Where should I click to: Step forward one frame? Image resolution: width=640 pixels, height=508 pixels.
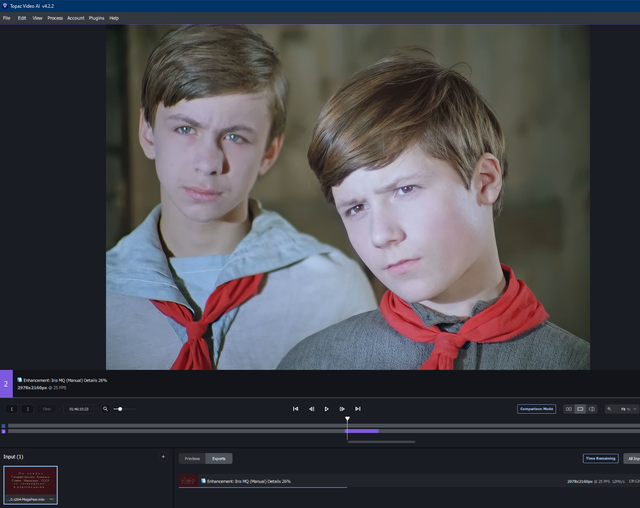coord(342,409)
